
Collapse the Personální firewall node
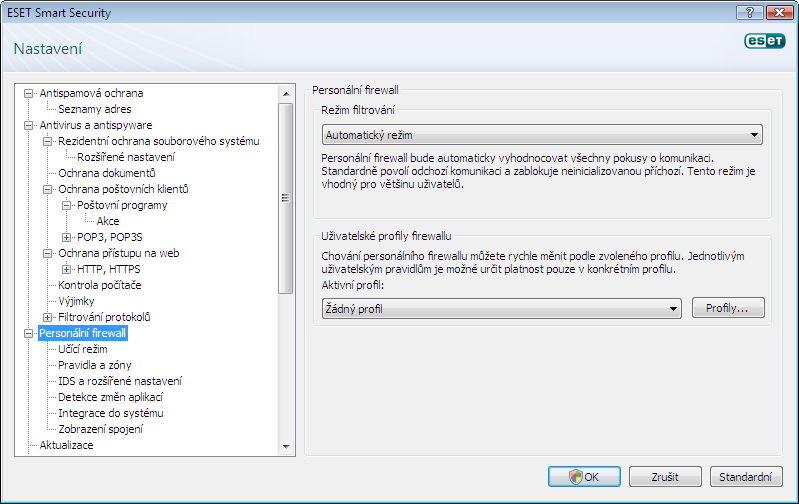(29, 333)
